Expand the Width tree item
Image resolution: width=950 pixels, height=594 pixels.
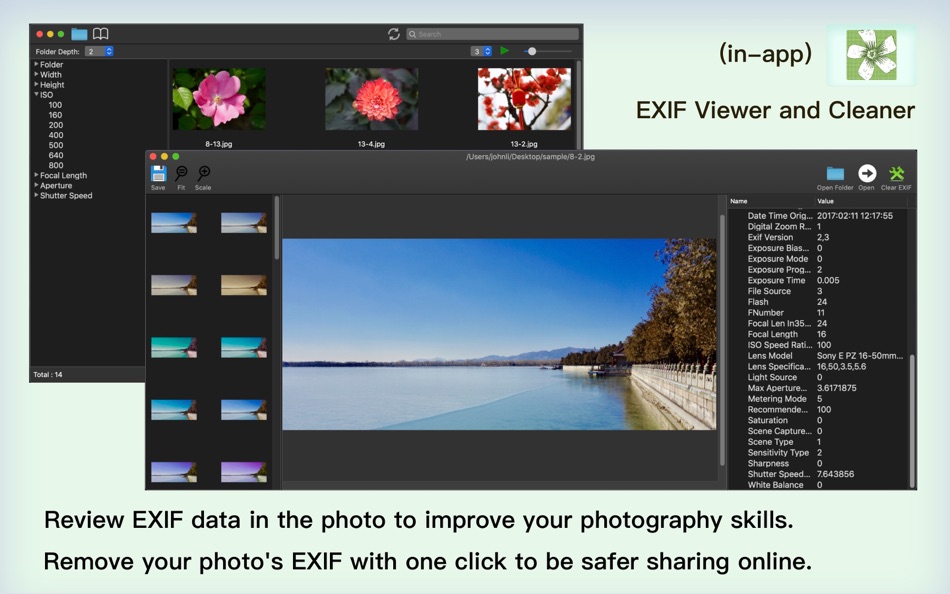point(36,74)
